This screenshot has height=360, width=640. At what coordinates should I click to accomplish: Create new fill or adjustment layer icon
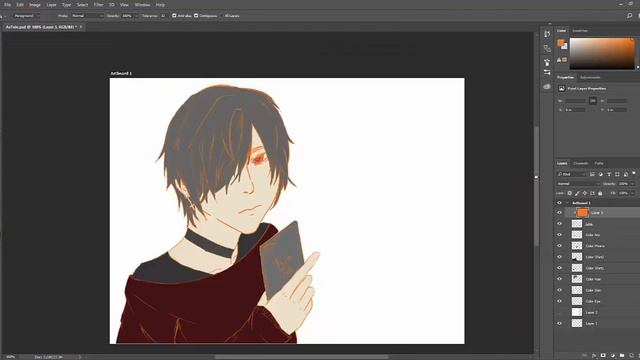pyautogui.click(x=612, y=356)
